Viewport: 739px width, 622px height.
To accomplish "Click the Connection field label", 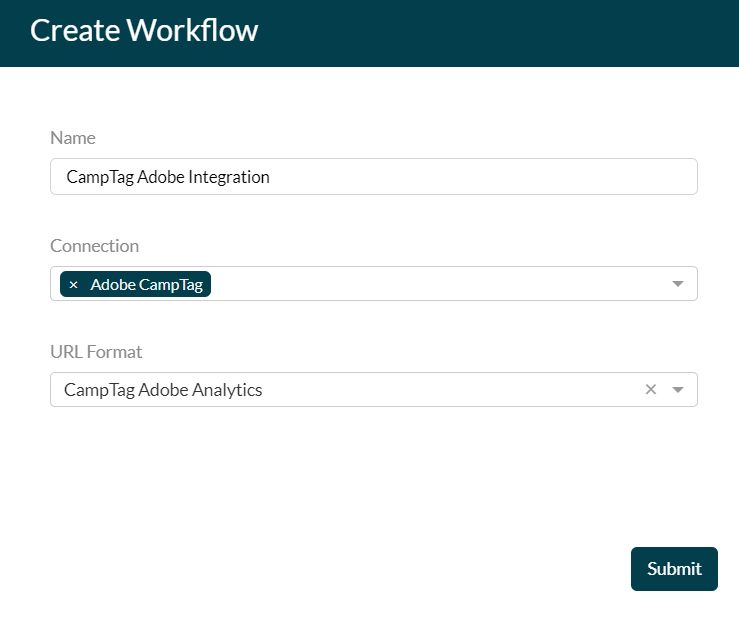I will tap(95, 246).
